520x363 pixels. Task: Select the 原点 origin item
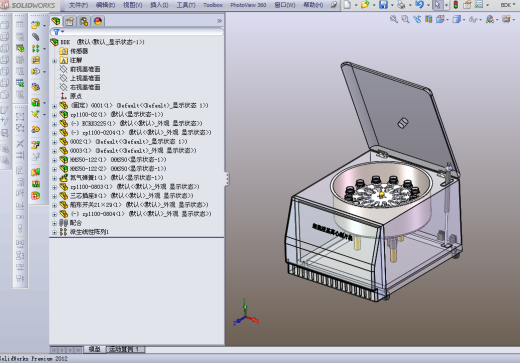click(x=76, y=96)
